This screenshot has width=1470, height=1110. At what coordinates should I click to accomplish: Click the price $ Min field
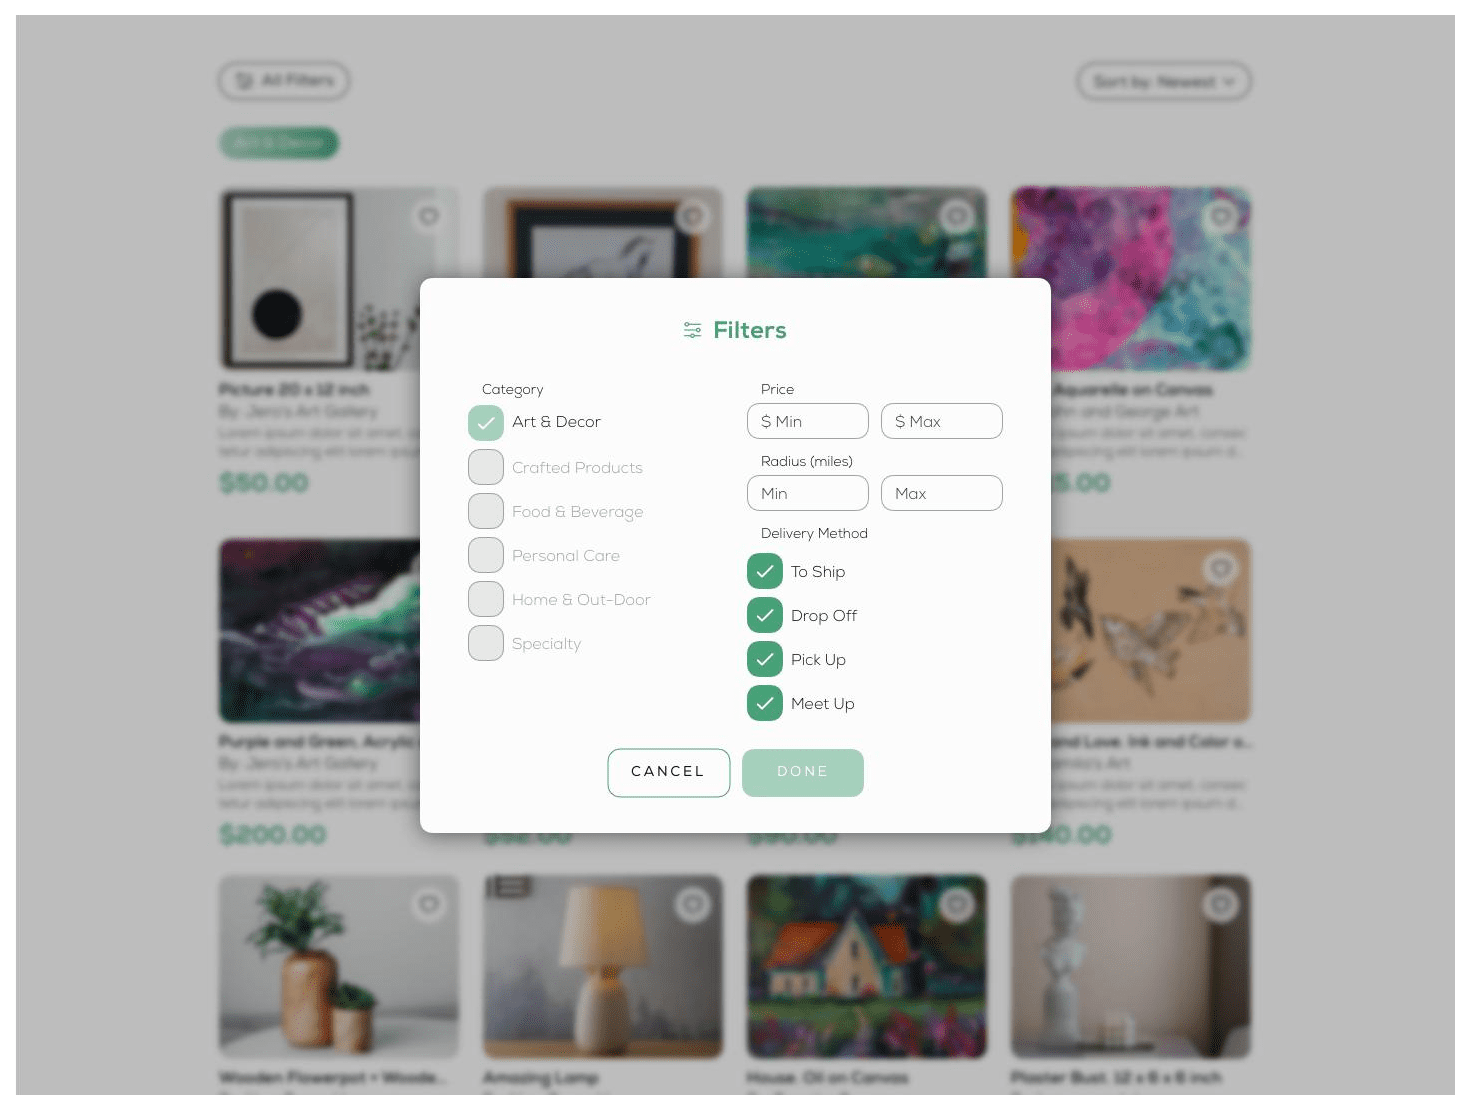pyautogui.click(x=808, y=421)
